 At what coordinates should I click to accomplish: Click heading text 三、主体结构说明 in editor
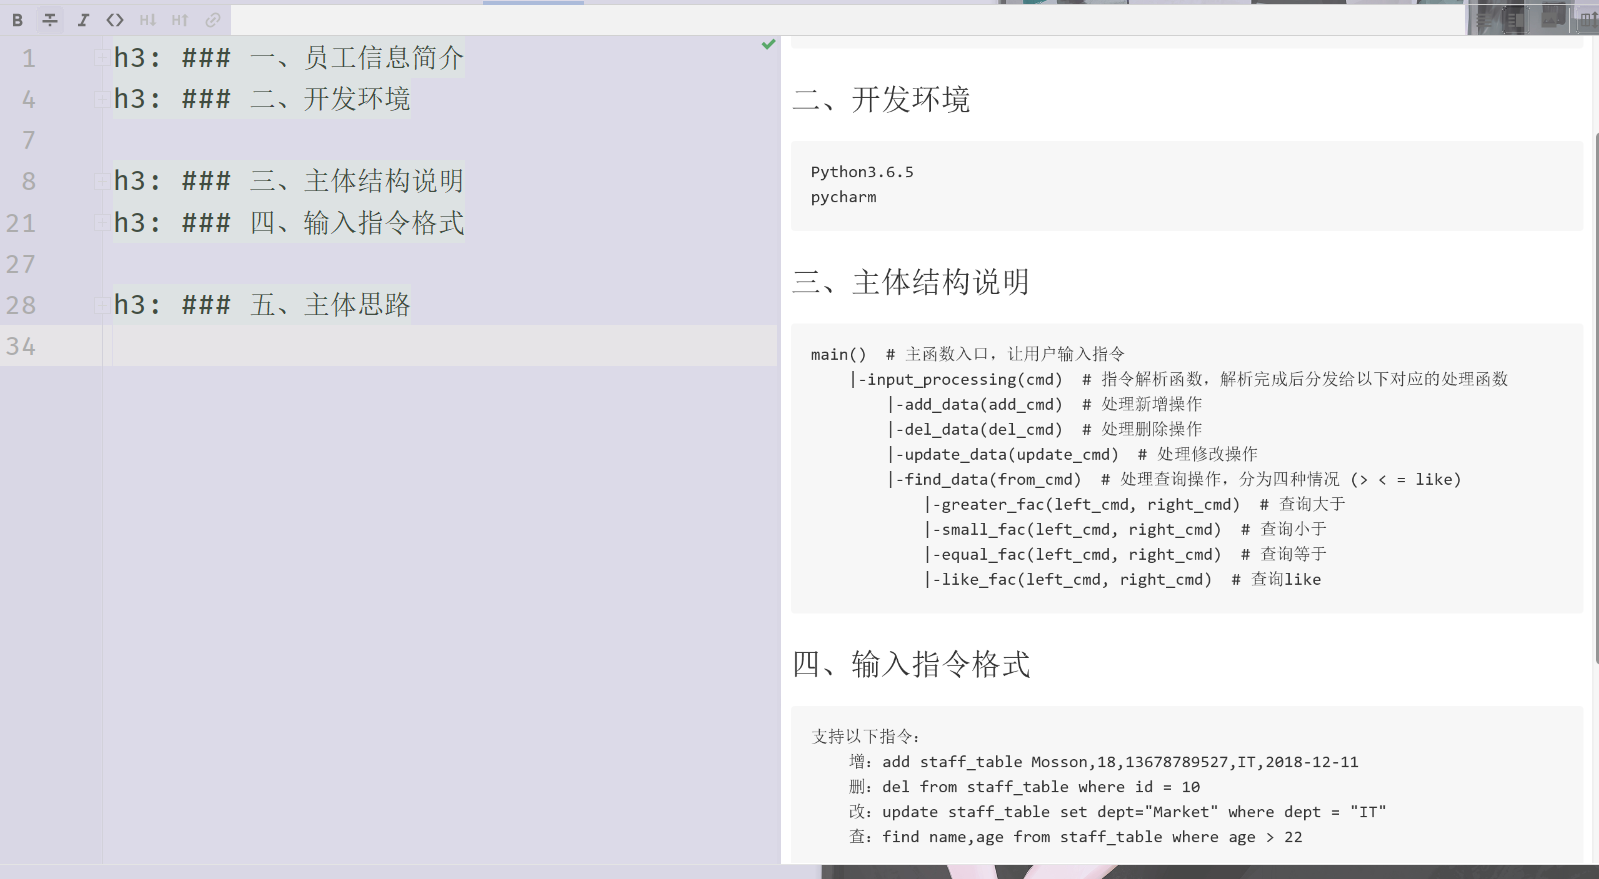pos(357,181)
